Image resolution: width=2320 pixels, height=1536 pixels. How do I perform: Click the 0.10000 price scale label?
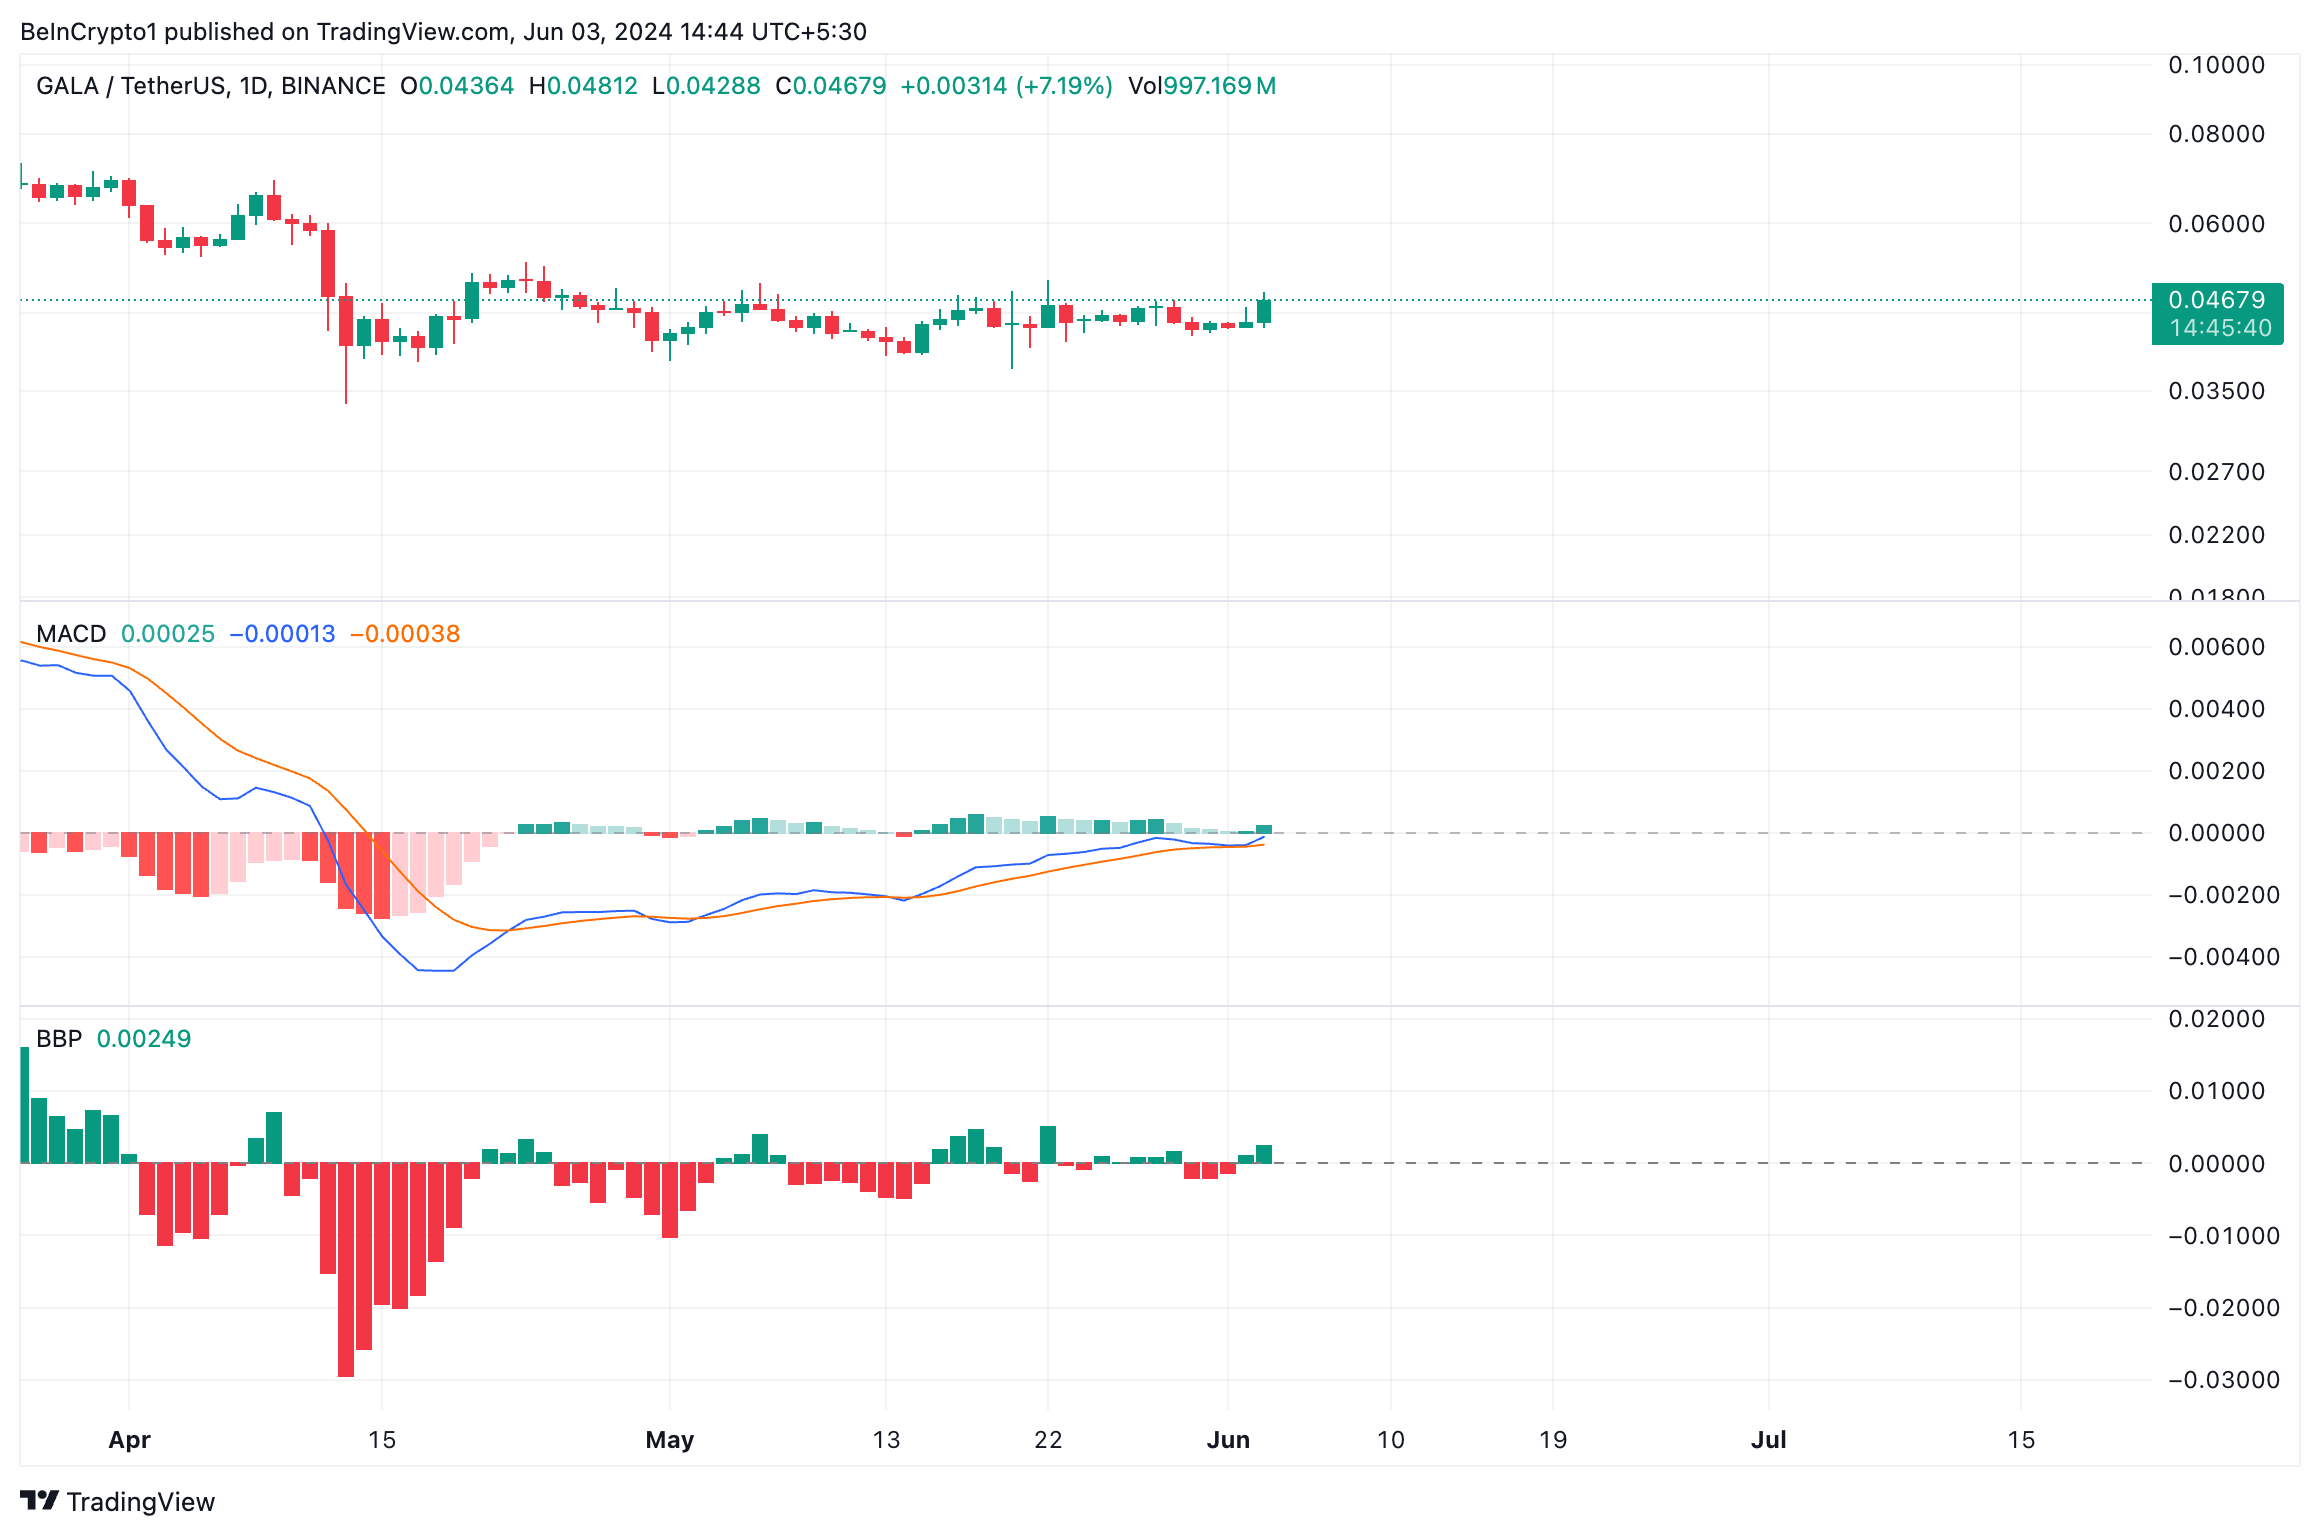[x=2216, y=66]
